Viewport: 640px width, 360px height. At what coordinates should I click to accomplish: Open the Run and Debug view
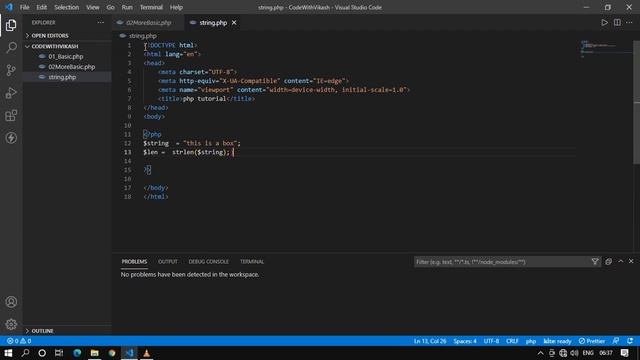[11, 93]
